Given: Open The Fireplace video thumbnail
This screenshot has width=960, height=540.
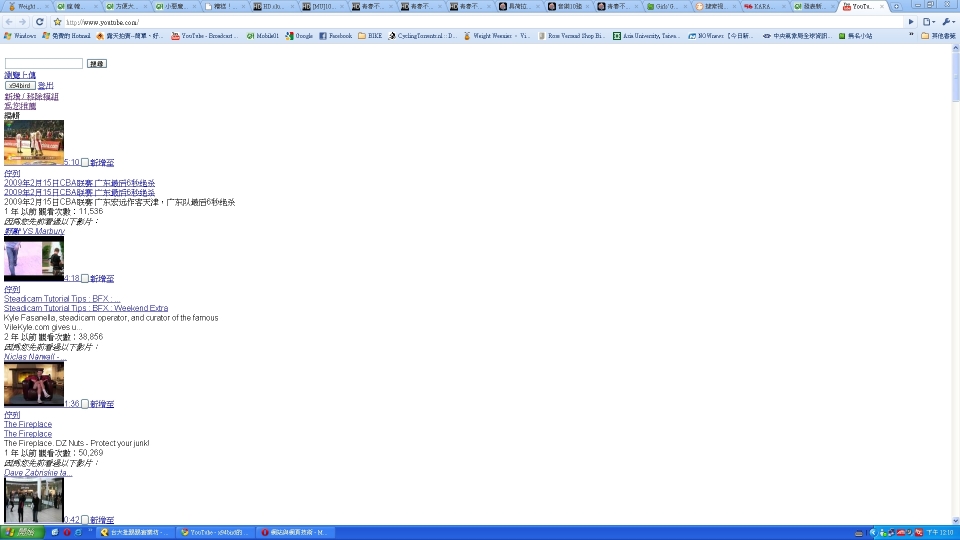Looking at the screenshot, I should (x=34, y=384).
